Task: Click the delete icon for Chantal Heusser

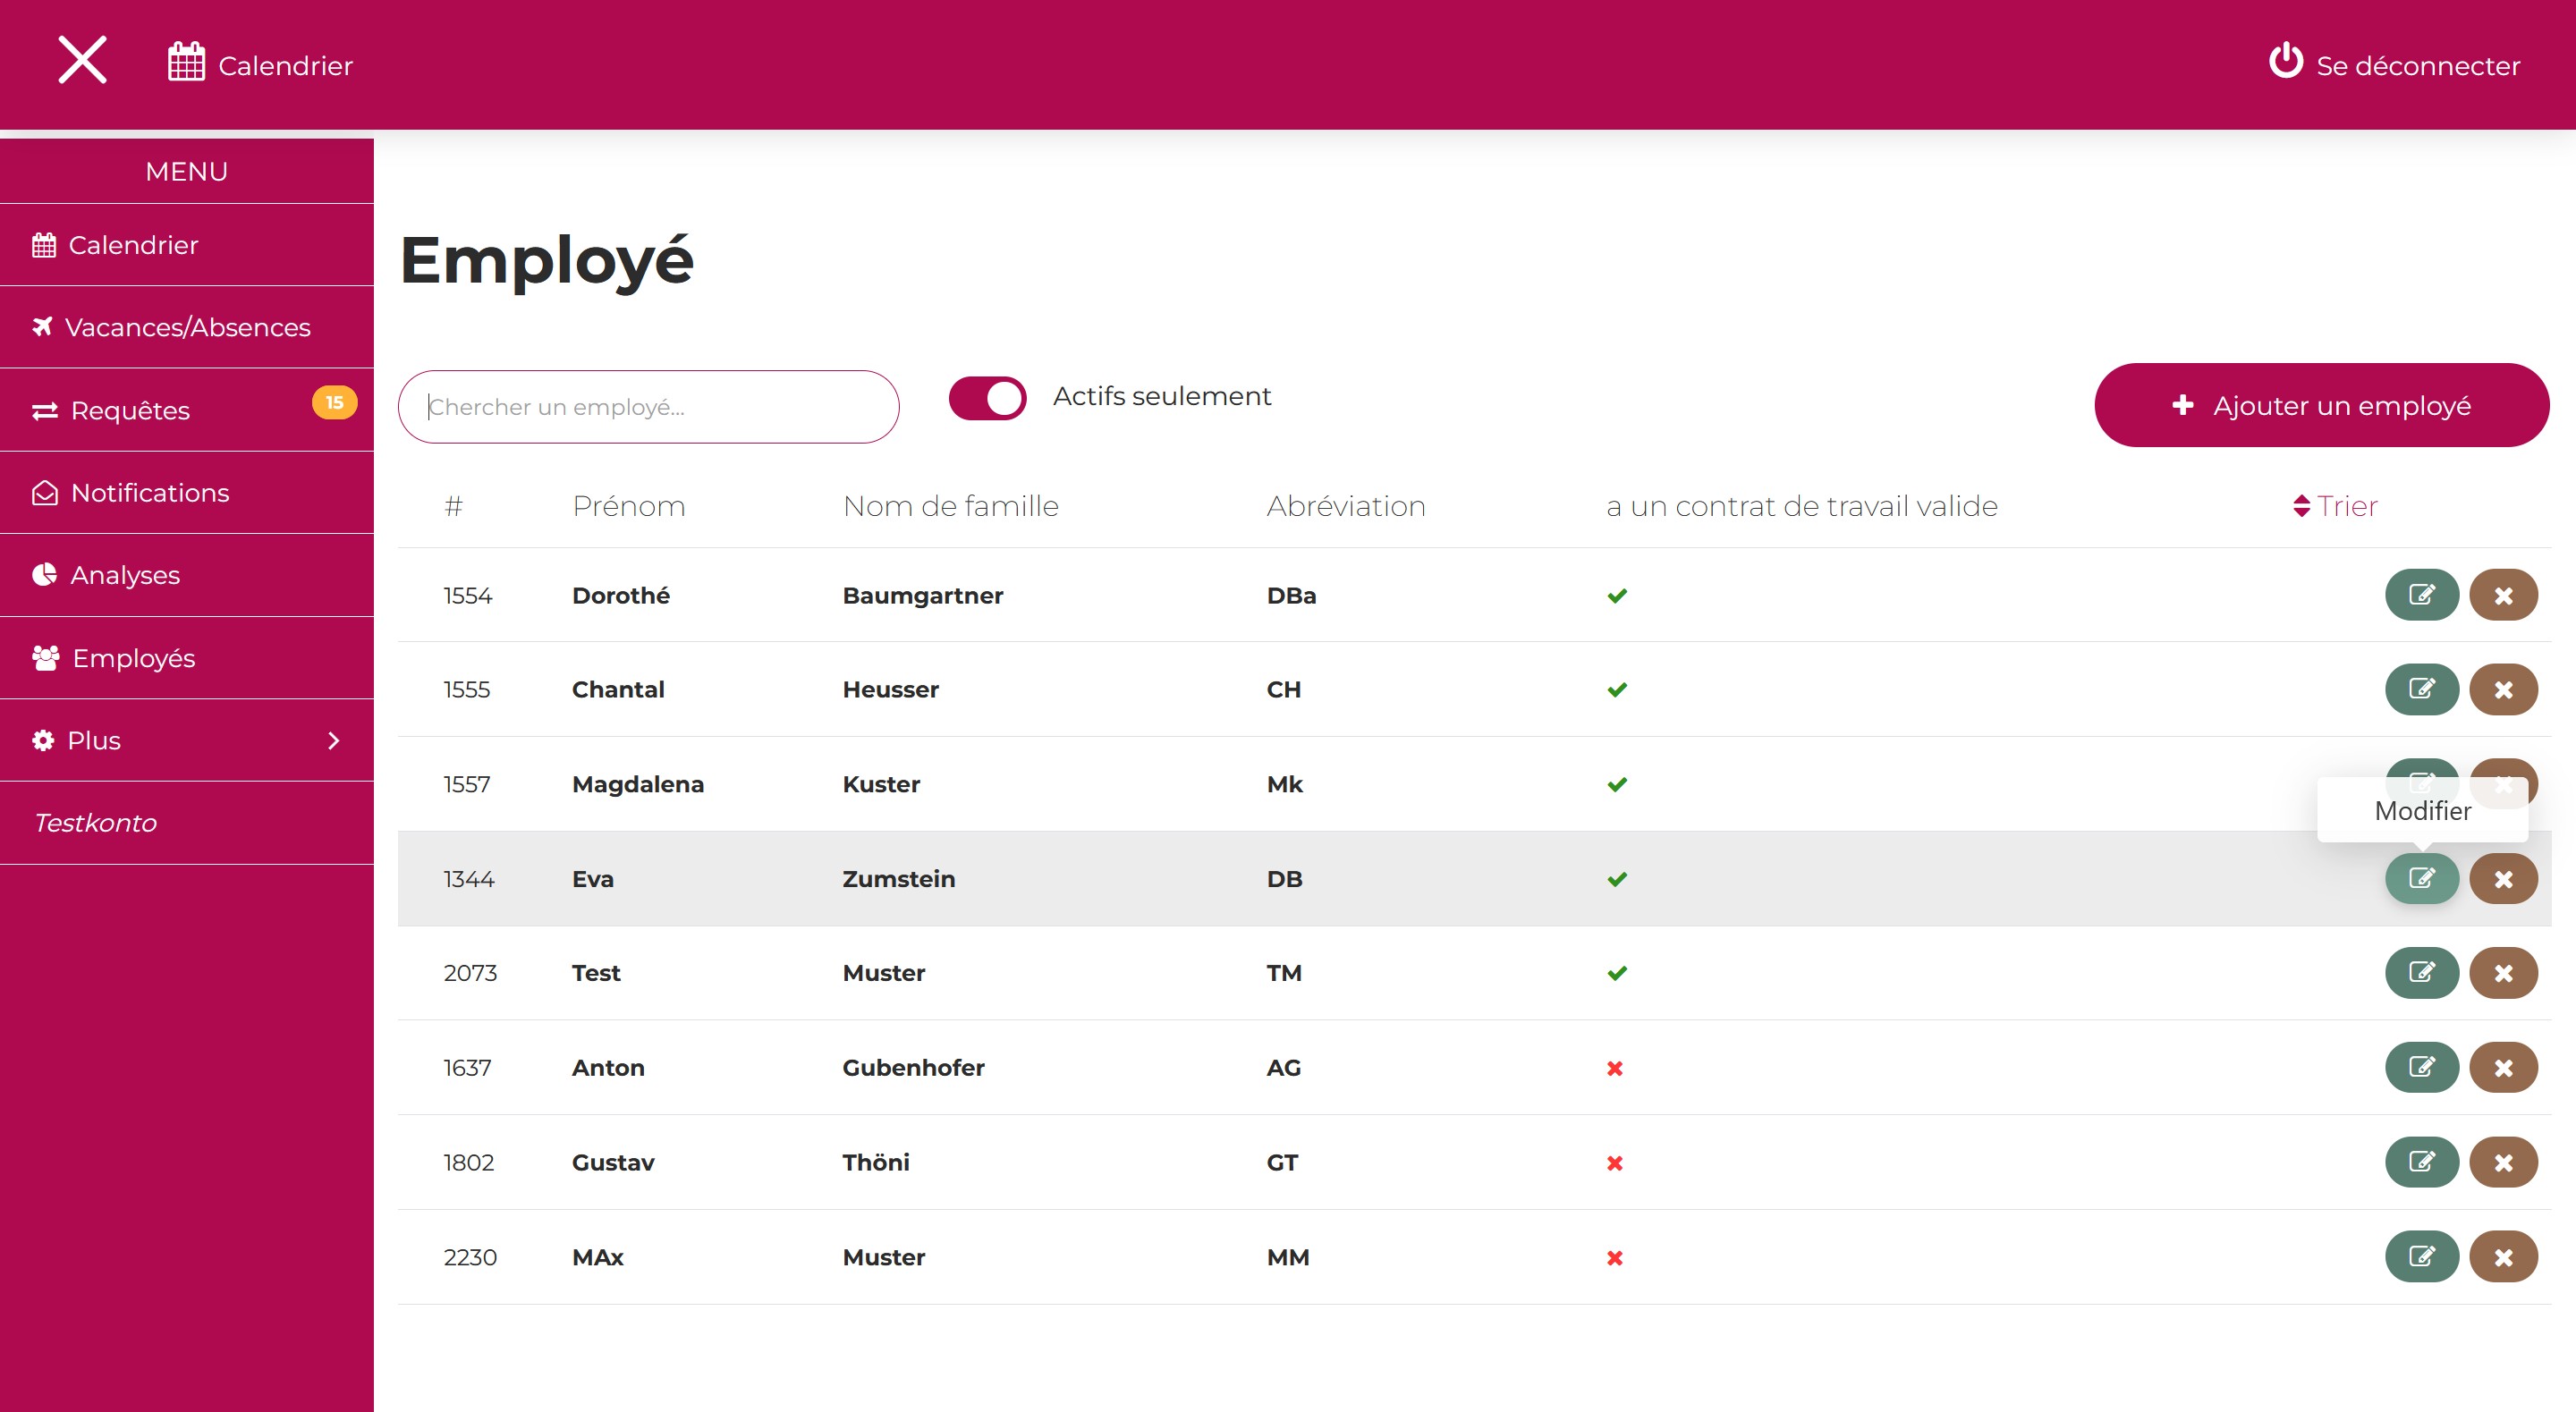Action: (x=2503, y=689)
